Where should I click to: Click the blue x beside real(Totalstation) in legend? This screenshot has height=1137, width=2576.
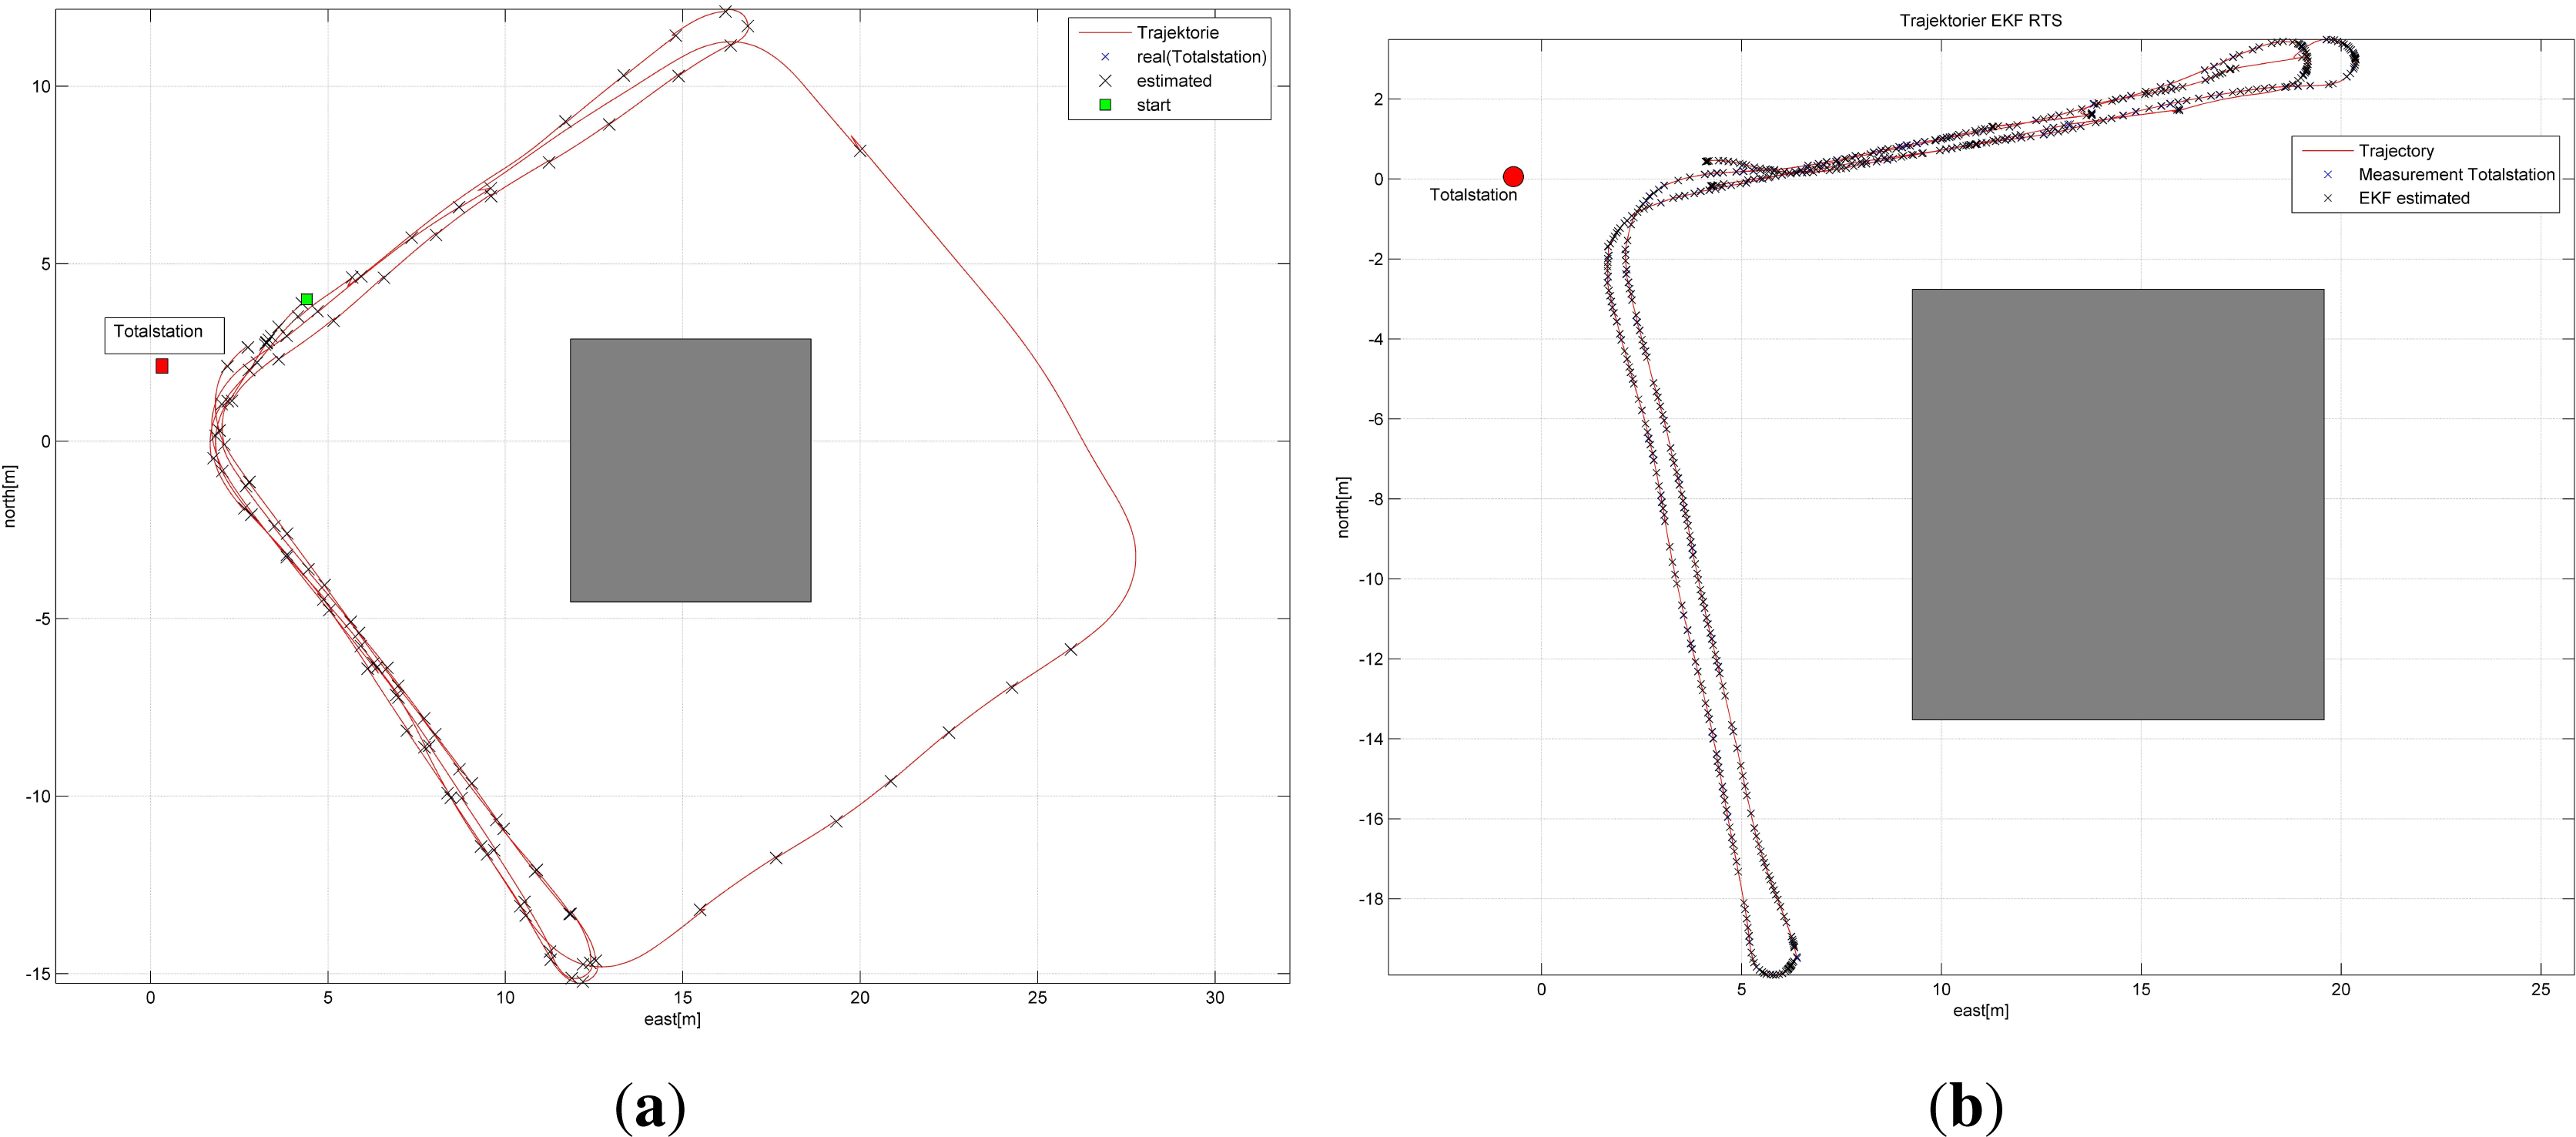(x=1105, y=57)
